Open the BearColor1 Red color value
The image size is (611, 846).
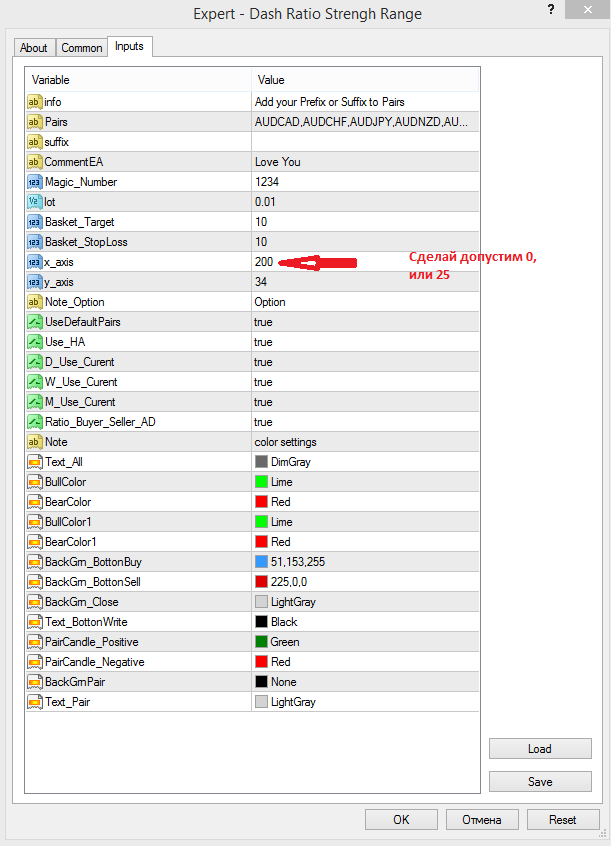pos(365,542)
